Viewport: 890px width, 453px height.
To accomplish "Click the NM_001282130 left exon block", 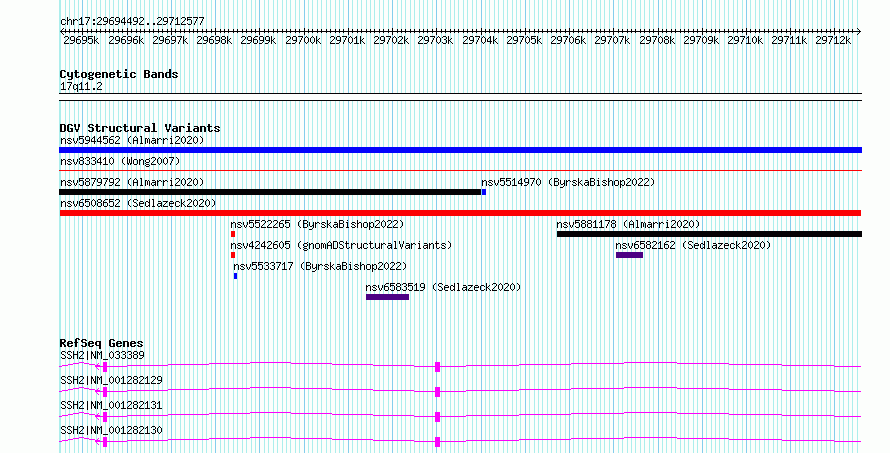I will [x=105, y=442].
